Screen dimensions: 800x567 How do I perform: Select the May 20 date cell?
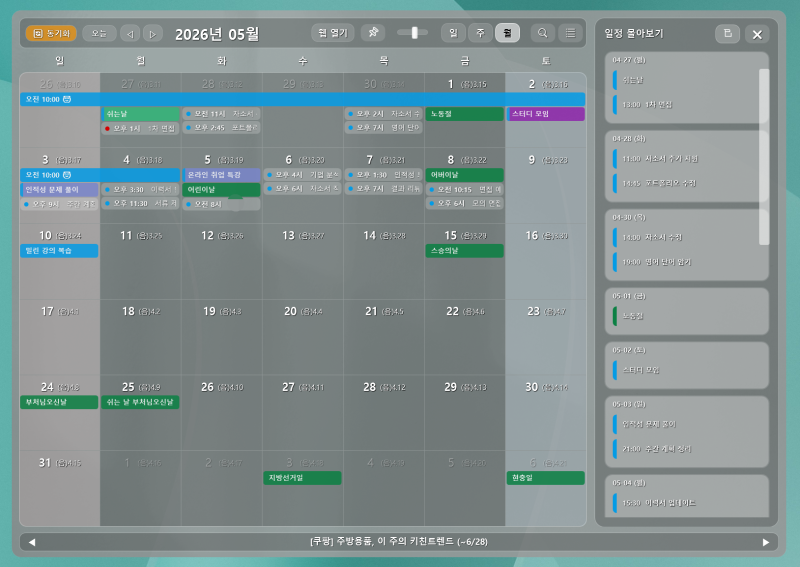303,337
